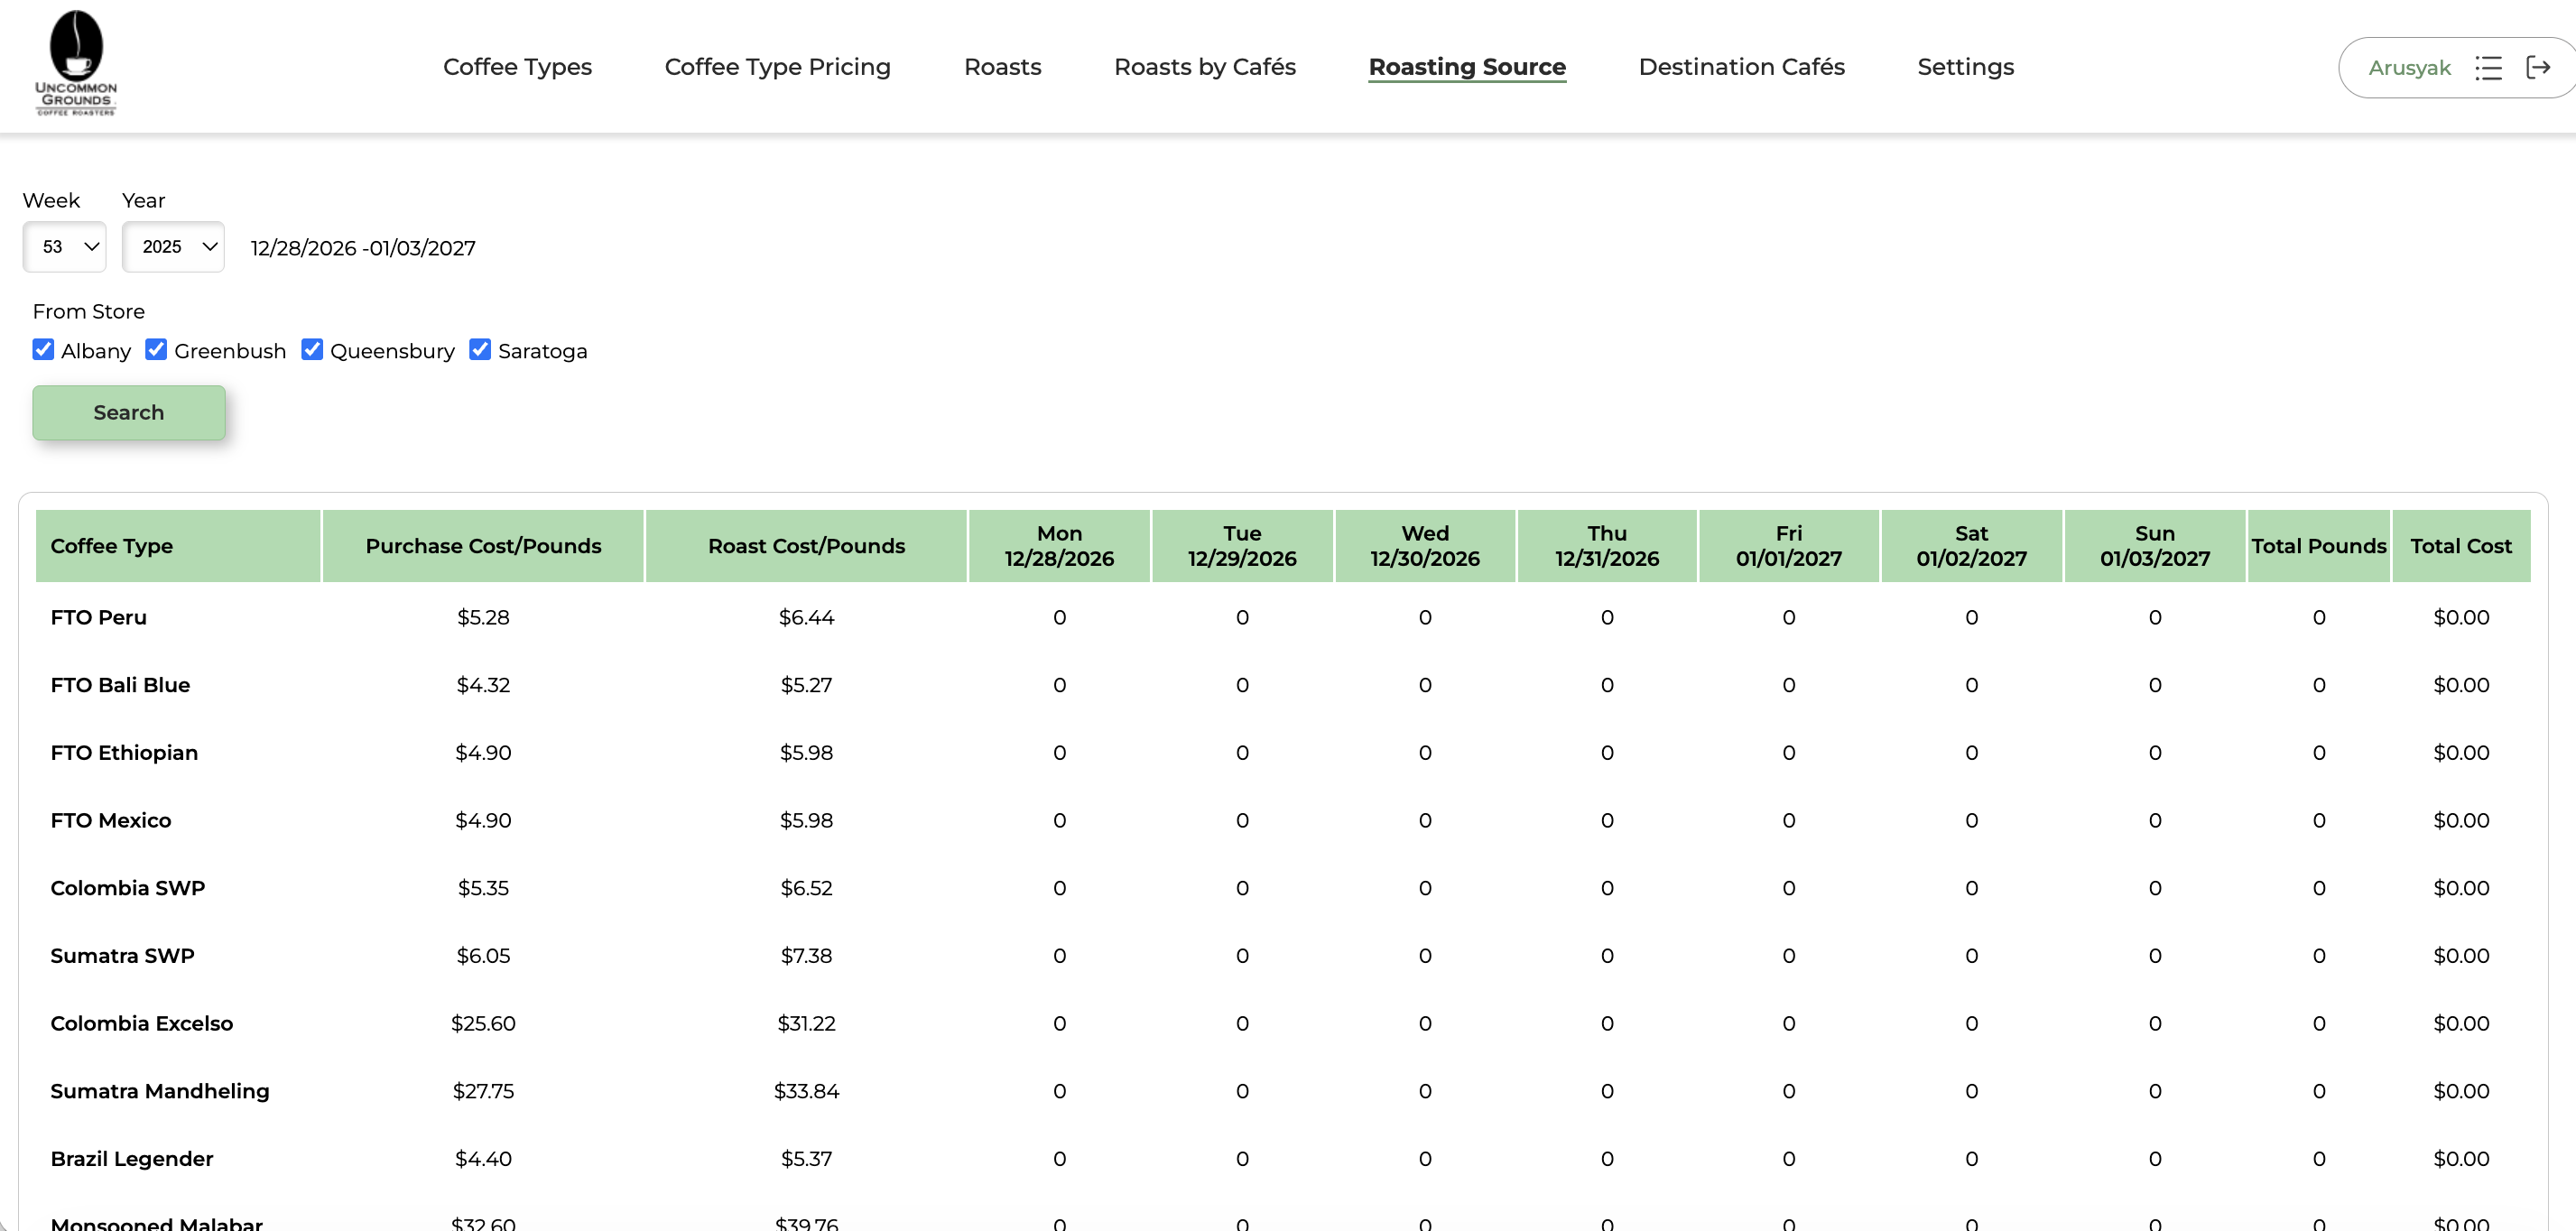
Task: Open the list icon next to Arusyak
Action: point(2490,67)
